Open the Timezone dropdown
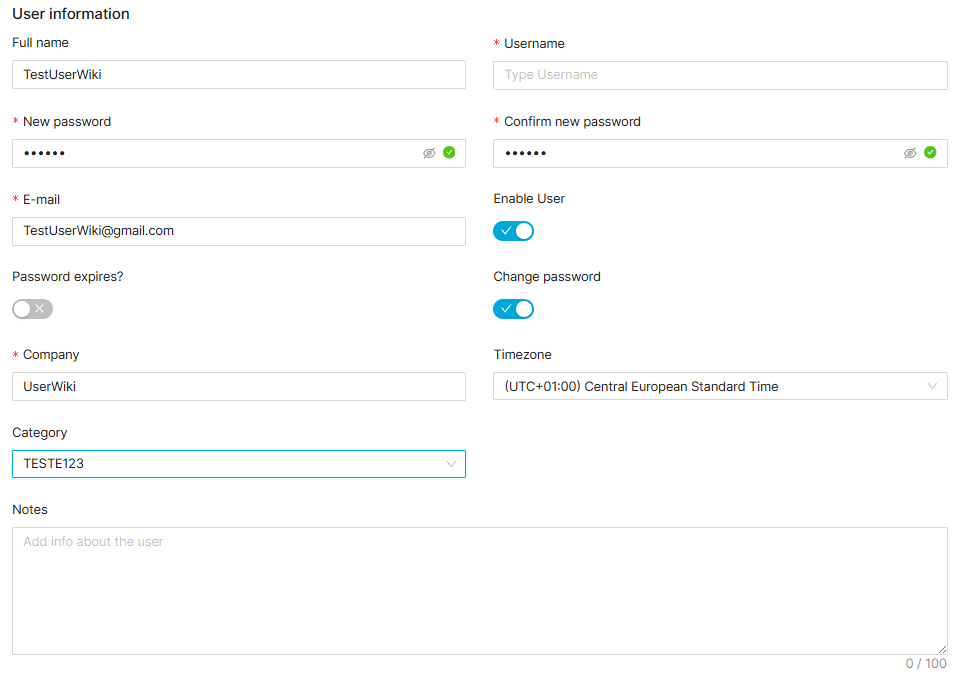The image size is (959, 675). [719, 386]
